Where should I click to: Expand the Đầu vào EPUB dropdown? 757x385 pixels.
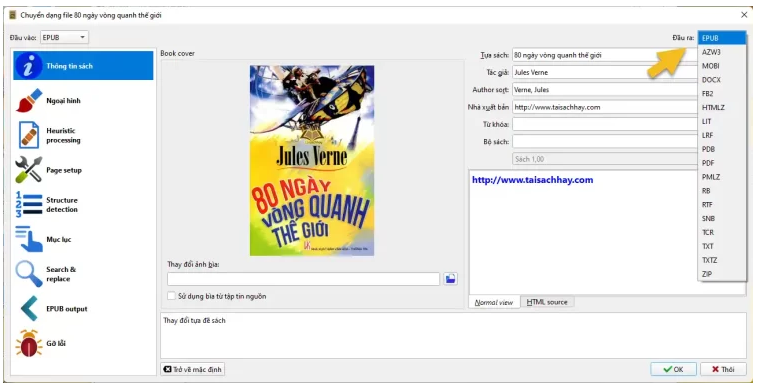64,37
